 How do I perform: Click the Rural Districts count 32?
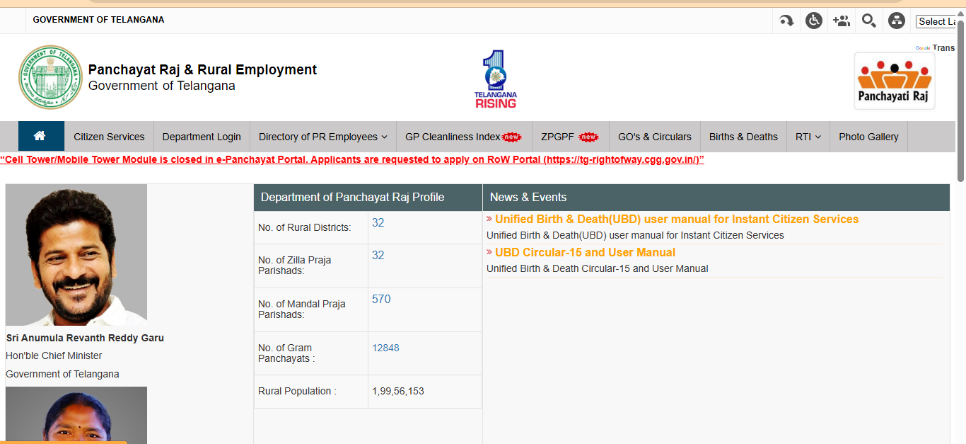pos(378,223)
